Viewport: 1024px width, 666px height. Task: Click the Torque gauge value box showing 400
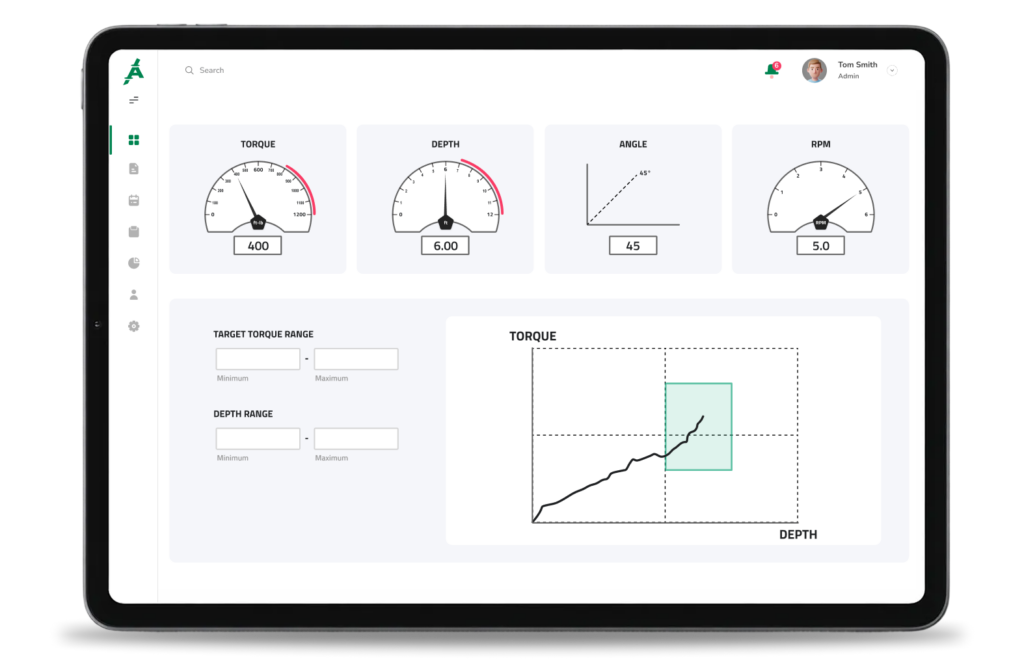258,246
